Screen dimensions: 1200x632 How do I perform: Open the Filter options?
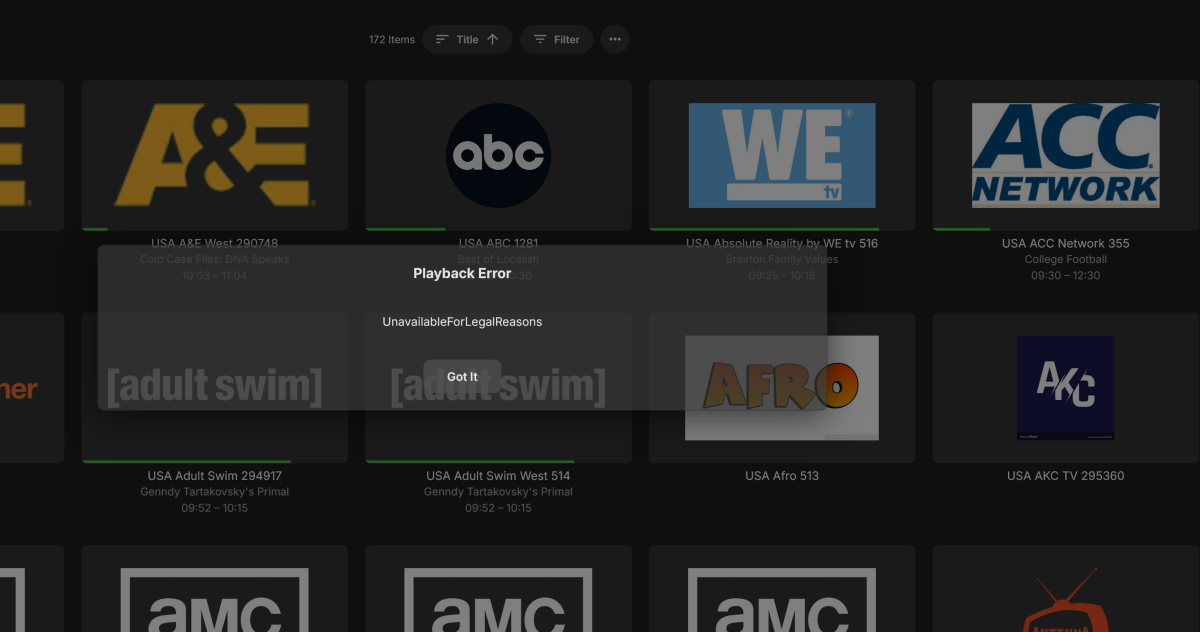556,39
